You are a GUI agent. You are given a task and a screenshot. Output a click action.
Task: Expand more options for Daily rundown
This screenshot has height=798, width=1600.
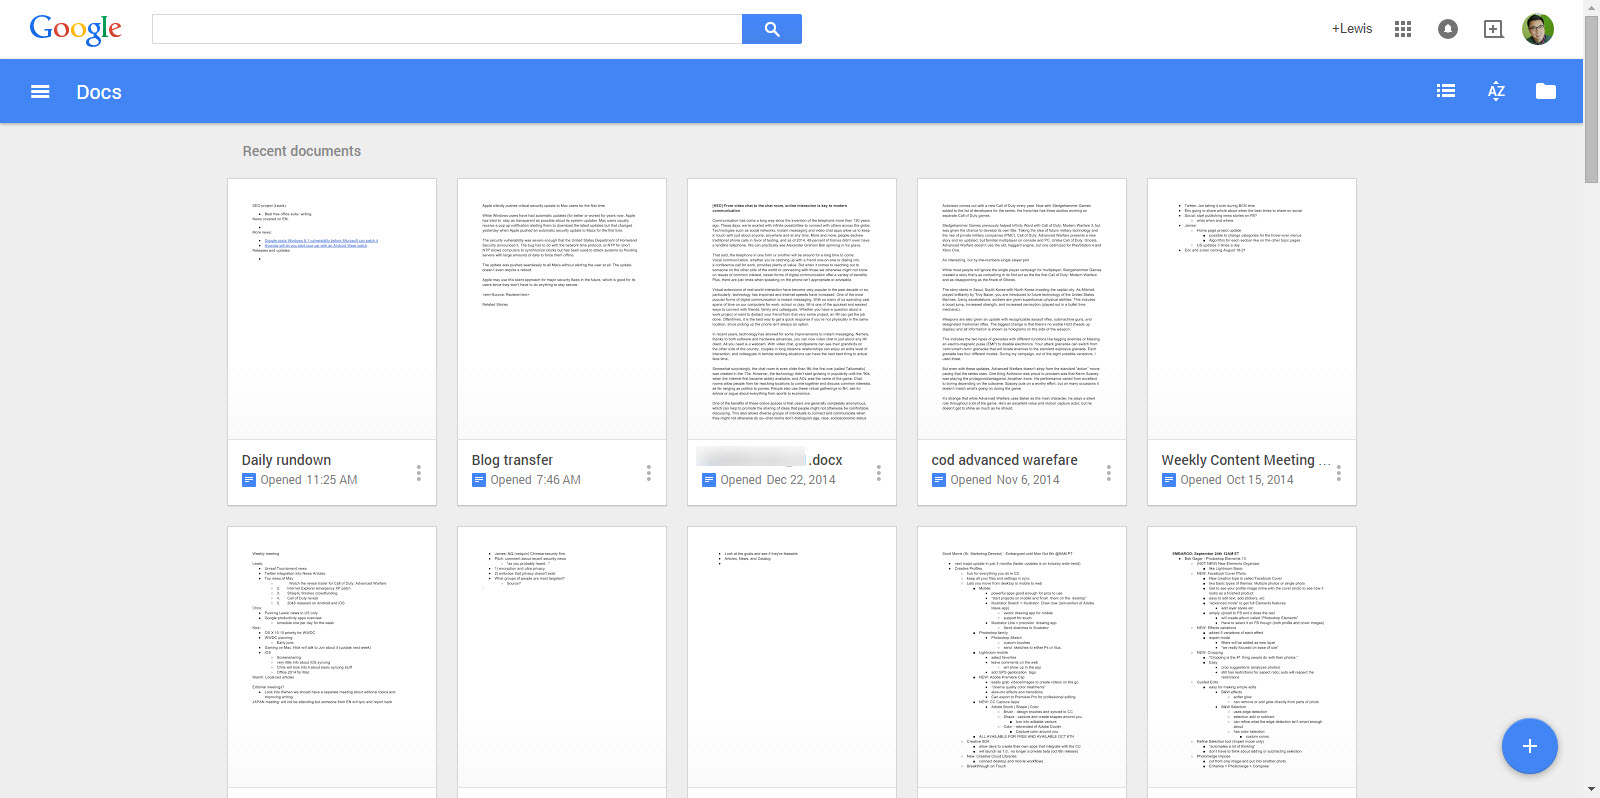[x=418, y=472]
